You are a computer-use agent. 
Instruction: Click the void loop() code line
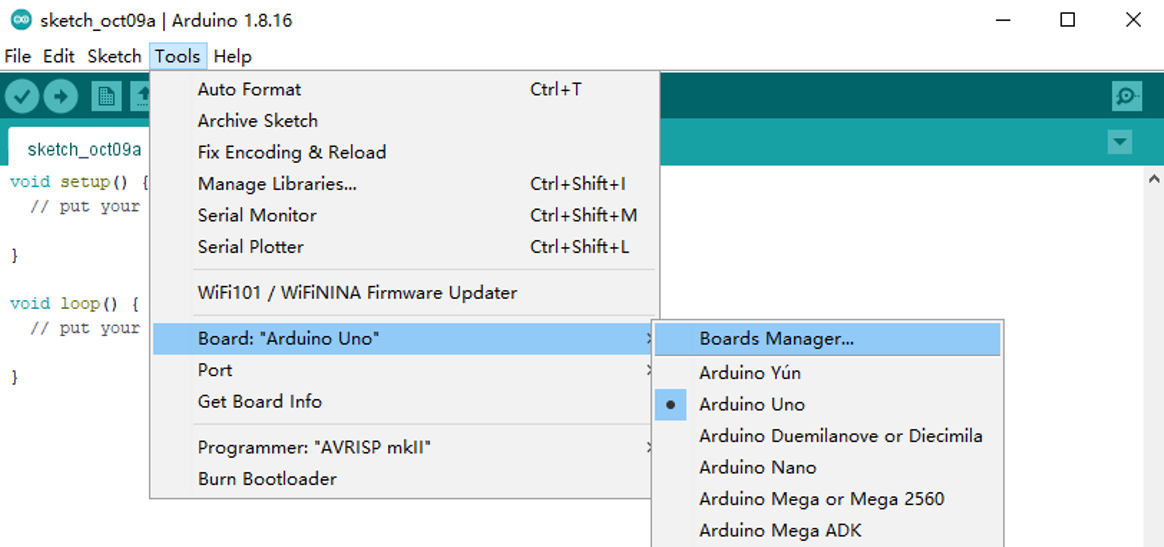coord(75,304)
